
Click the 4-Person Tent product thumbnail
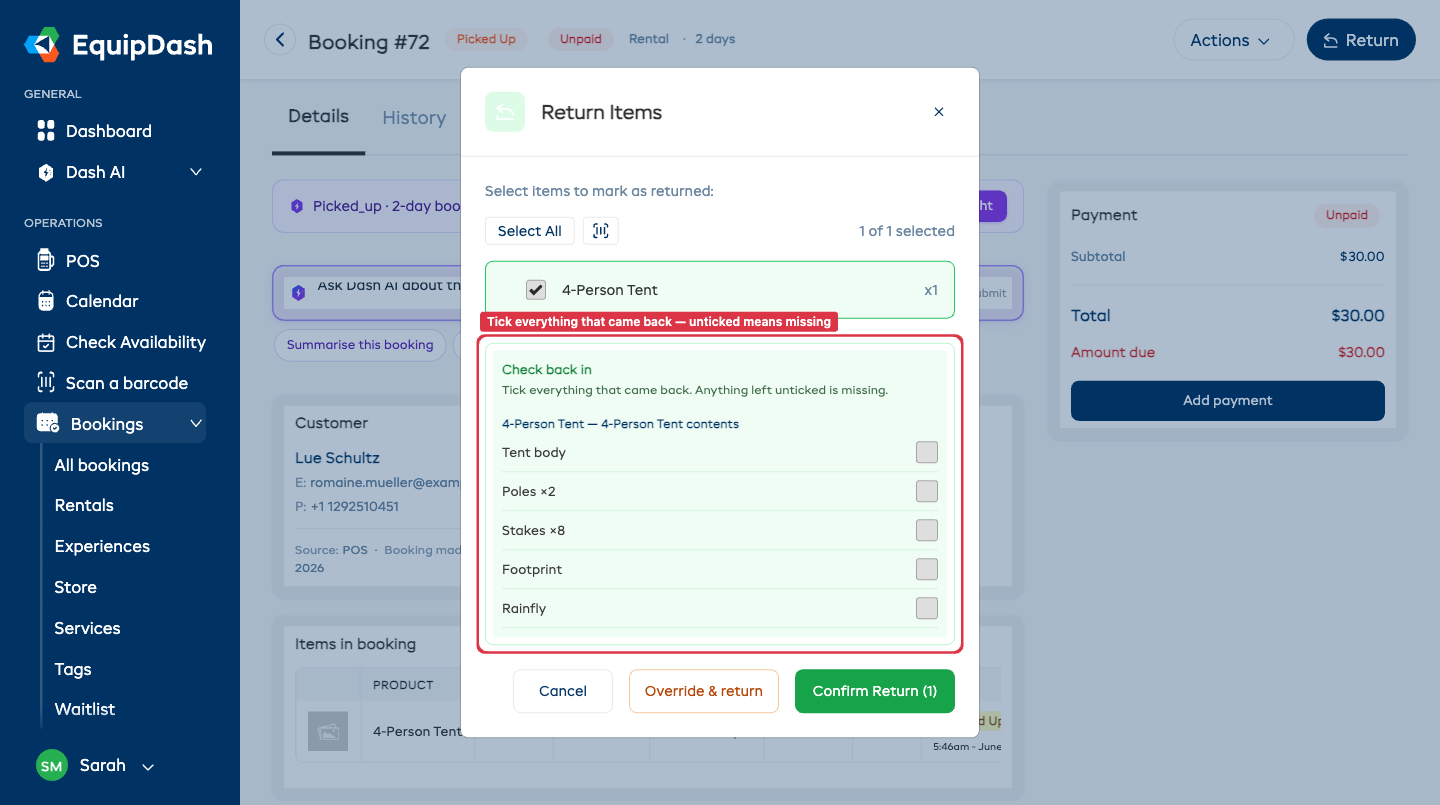tap(328, 731)
